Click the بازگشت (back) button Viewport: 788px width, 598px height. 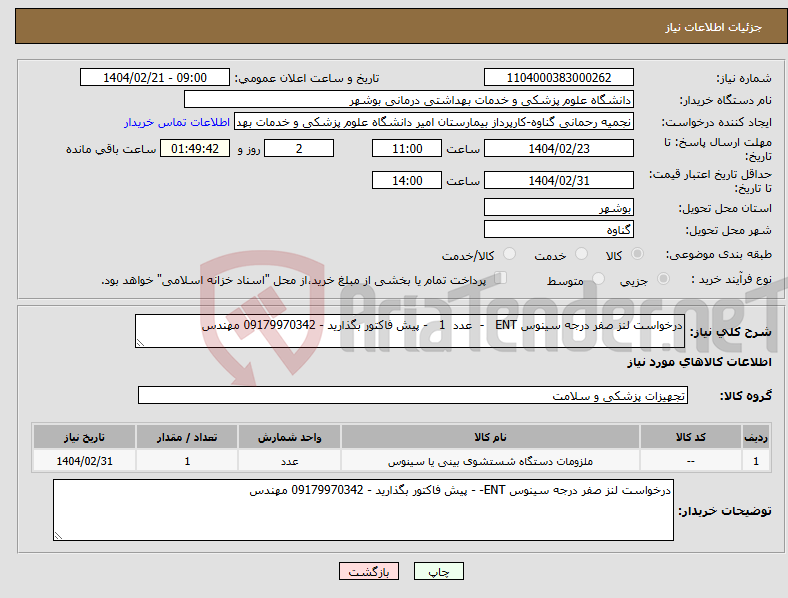(369, 571)
